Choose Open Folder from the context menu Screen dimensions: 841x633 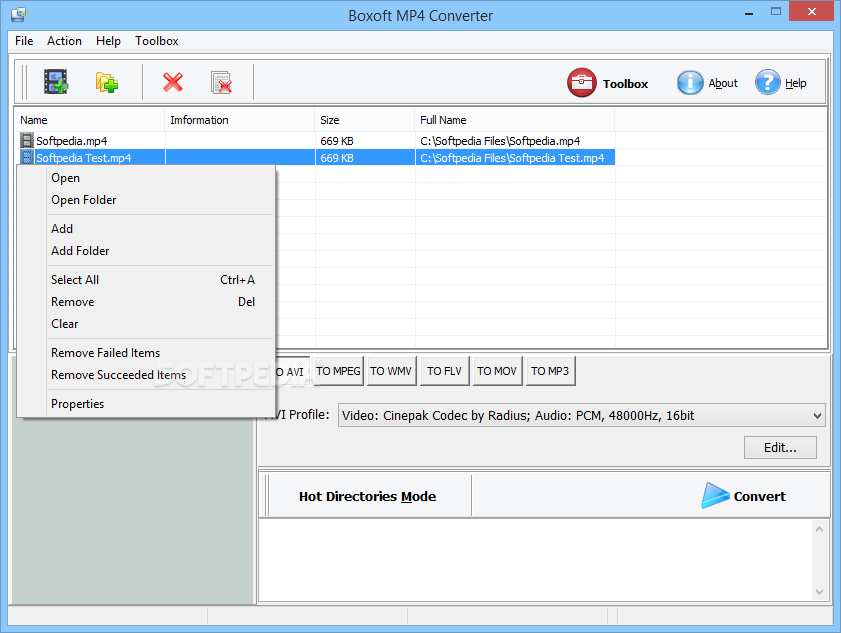(146, 200)
